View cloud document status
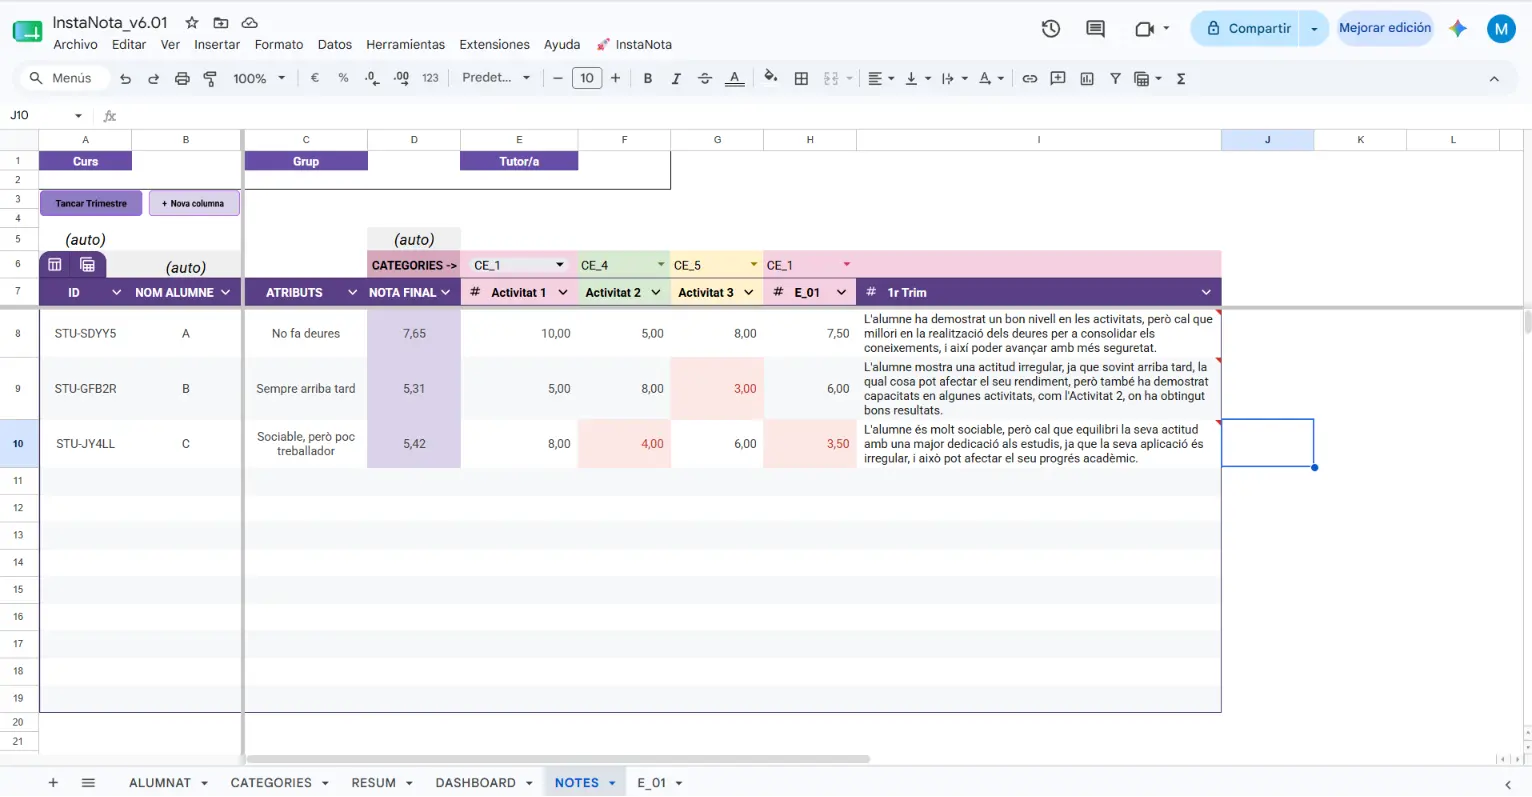 250,22
